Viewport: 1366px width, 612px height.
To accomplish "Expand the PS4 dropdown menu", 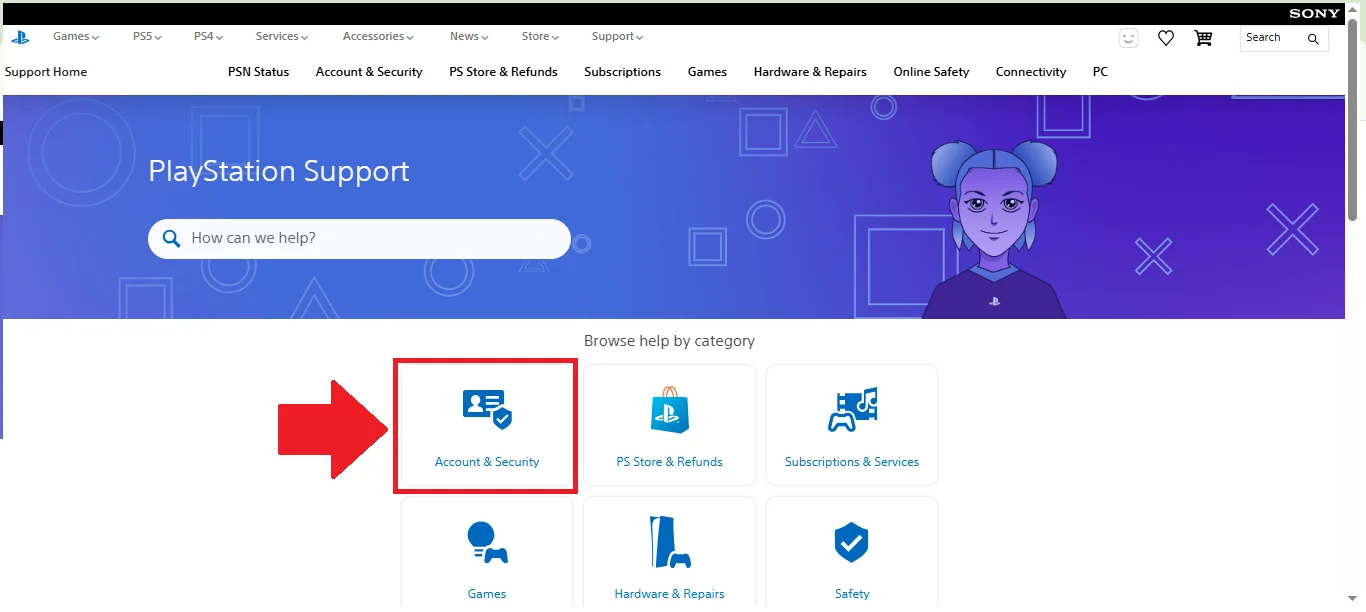I will pyautogui.click(x=208, y=36).
